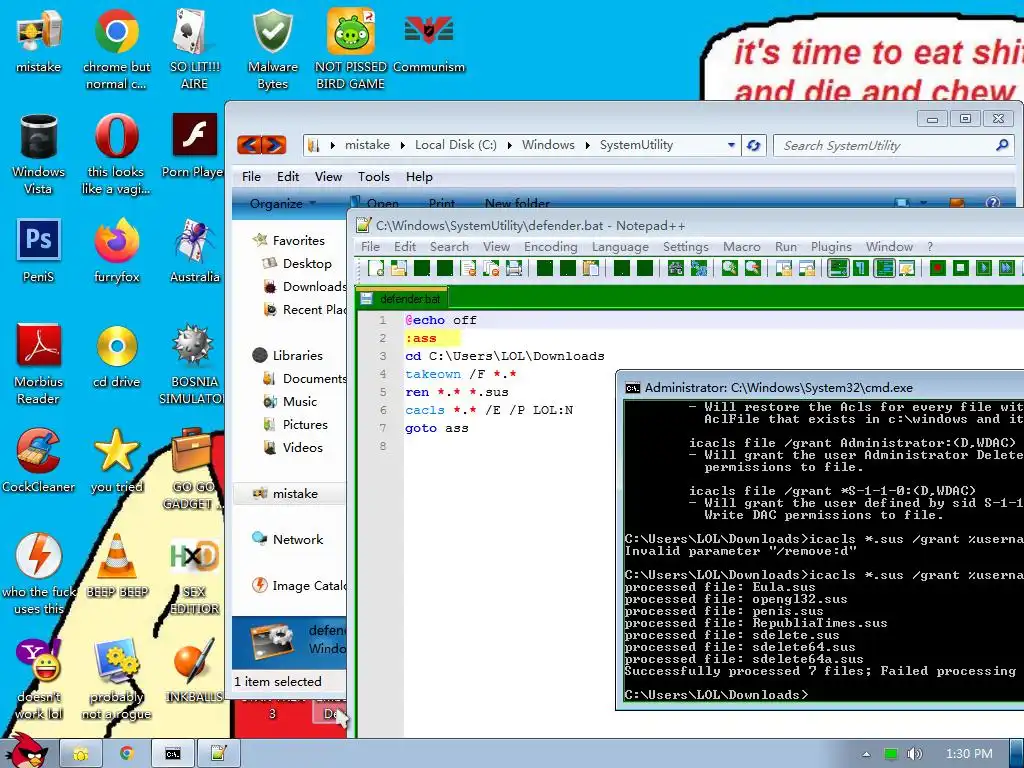Open the Notepad++ Encoding menu
This screenshot has height=768, width=1024.
[x=551, y=246]
